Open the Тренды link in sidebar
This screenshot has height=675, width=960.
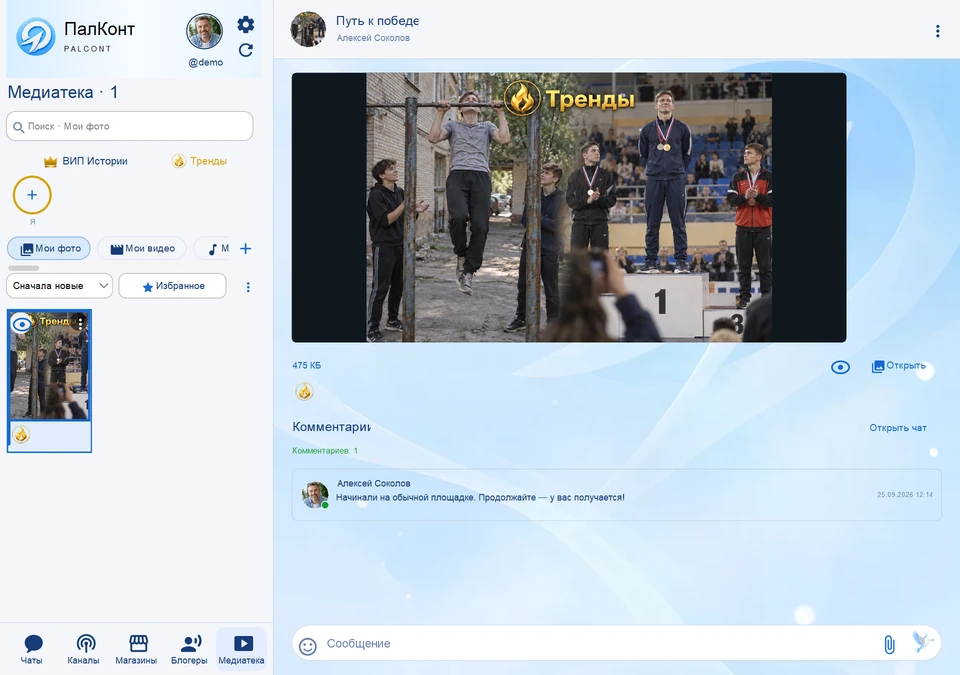click(200, 161)
